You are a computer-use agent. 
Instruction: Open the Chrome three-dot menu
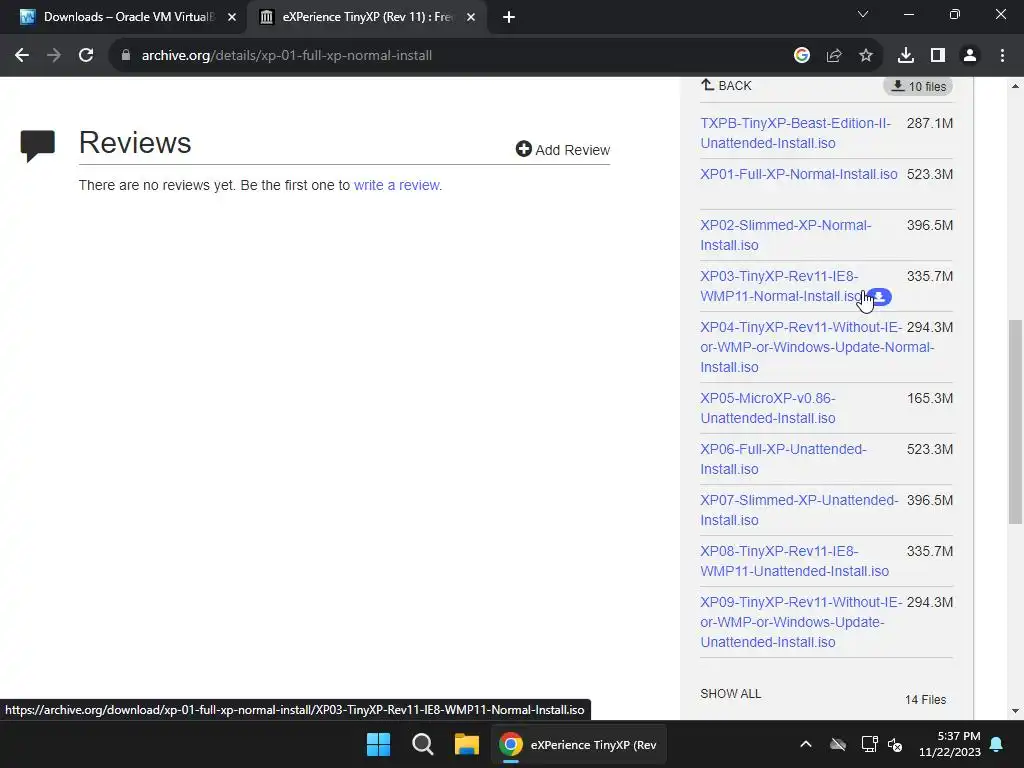(1002, 56)
